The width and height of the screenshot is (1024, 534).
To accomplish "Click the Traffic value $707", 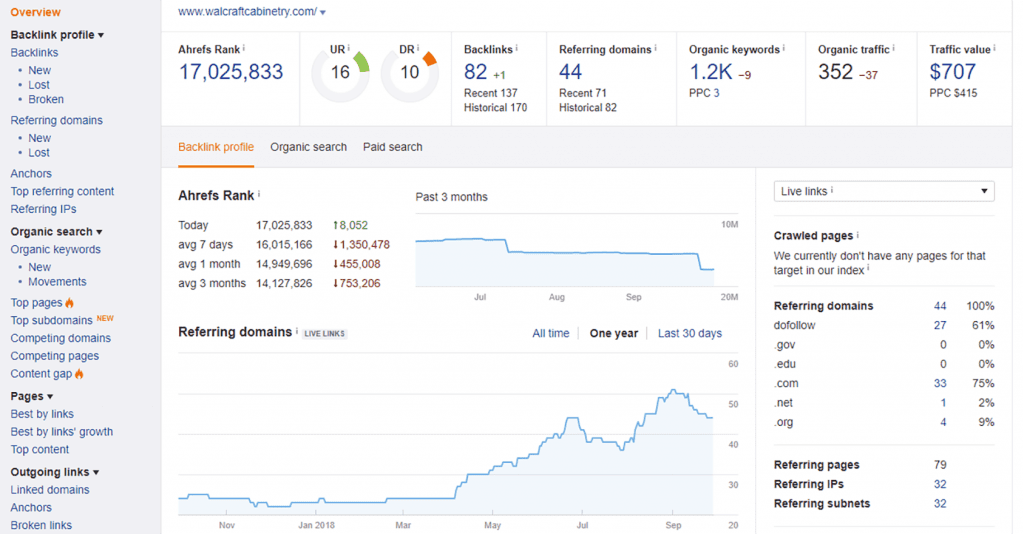I will coord(953,72).
